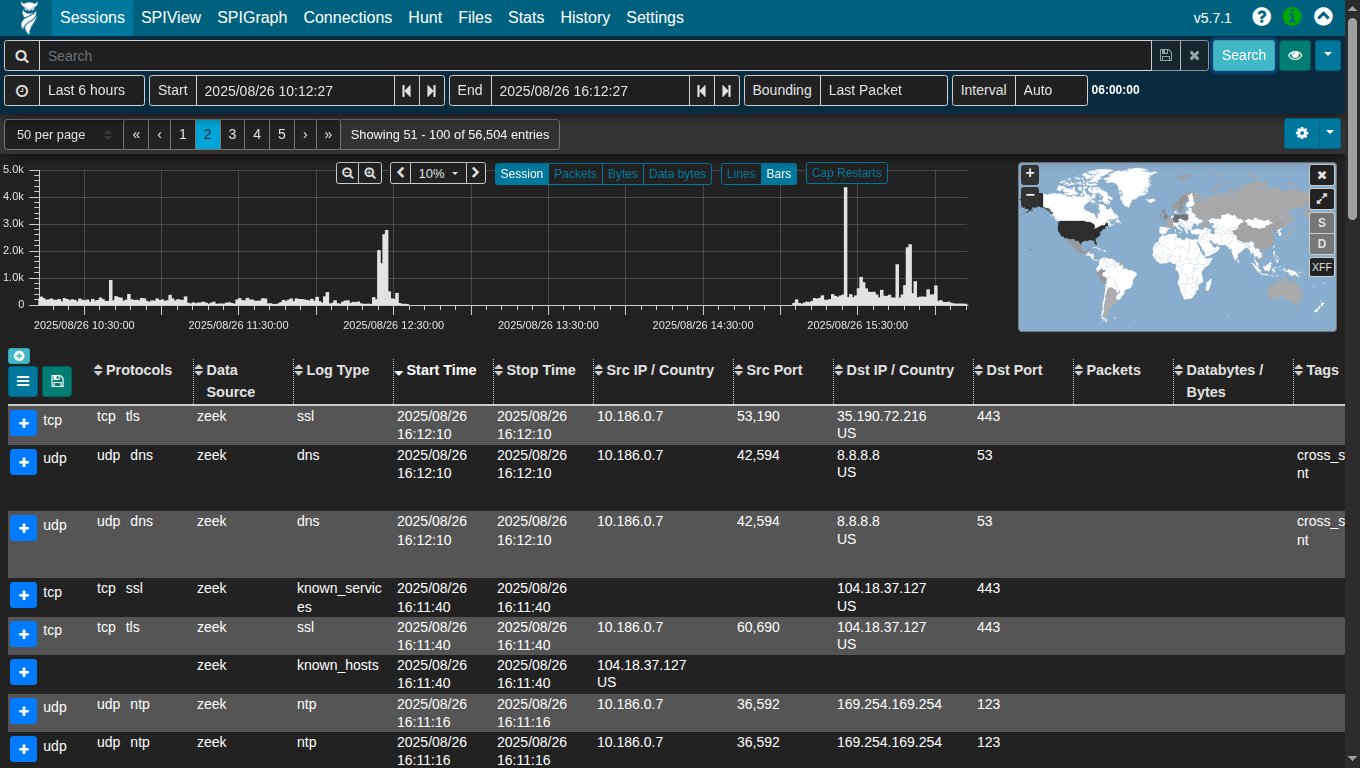Clear the search expression with X icon
The width and height of the screenshot is (1360, 768).
pos(1193,56)
